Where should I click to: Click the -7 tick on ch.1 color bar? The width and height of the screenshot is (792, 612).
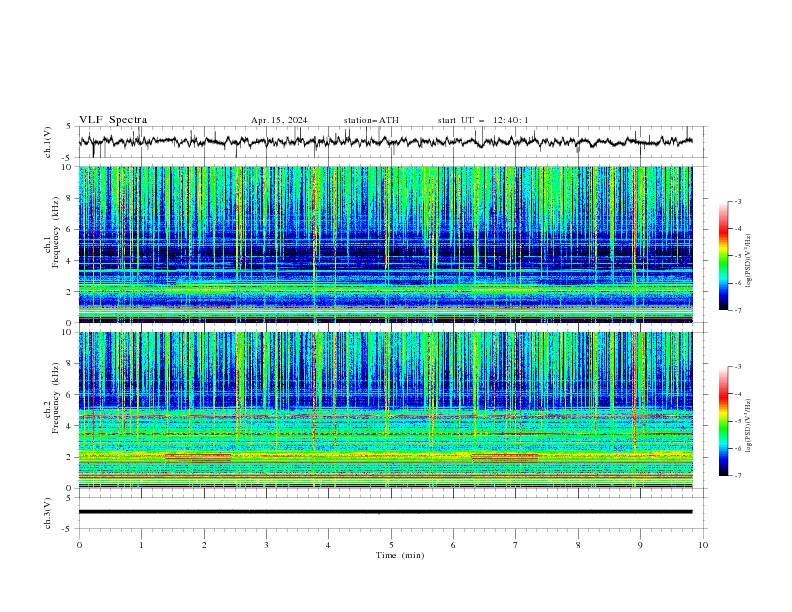737,310
